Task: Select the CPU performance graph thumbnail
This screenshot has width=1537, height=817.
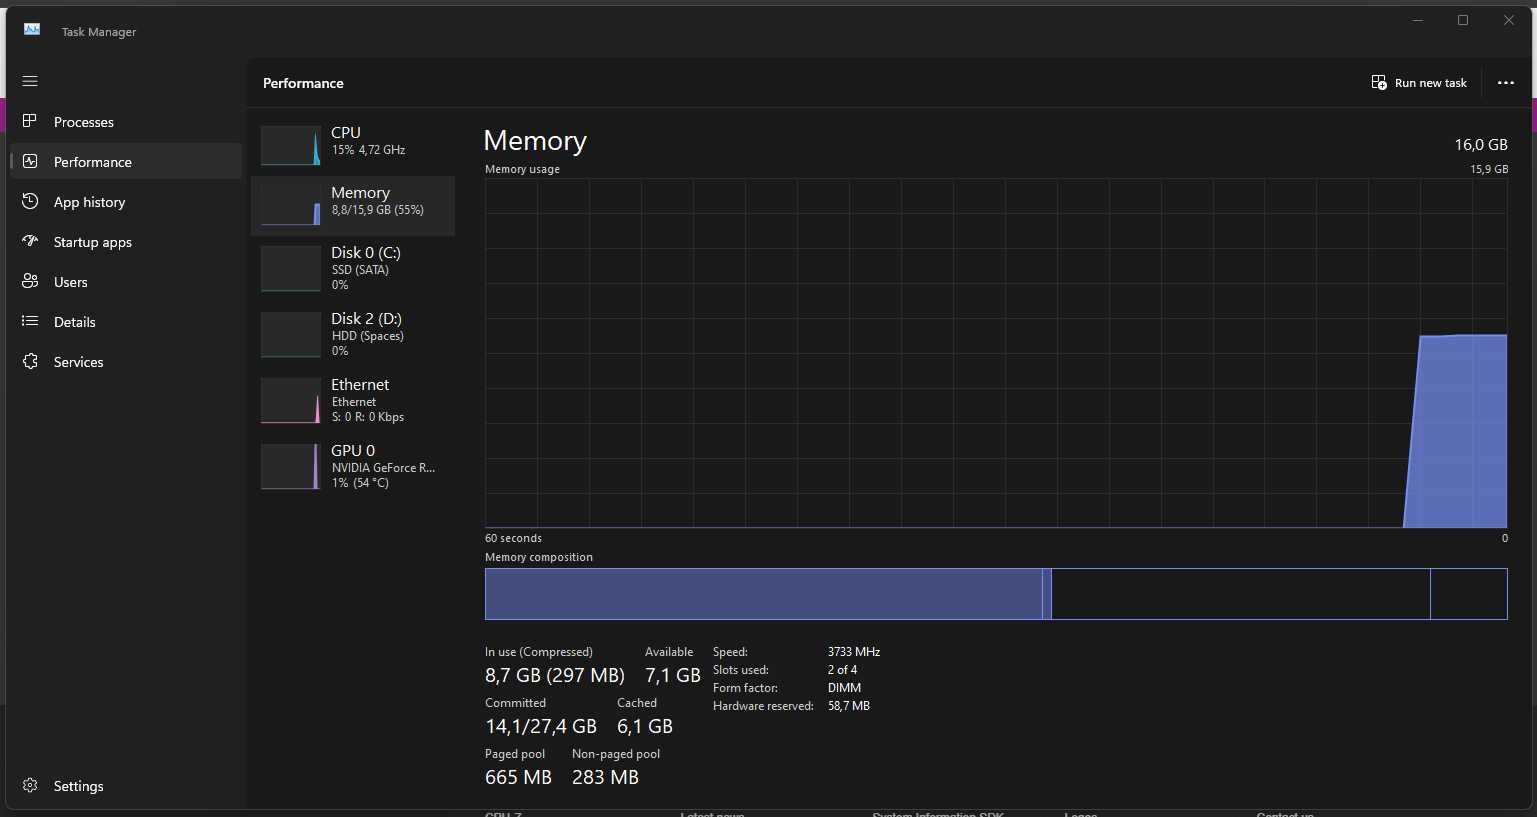Action: [x=291, y=145]
